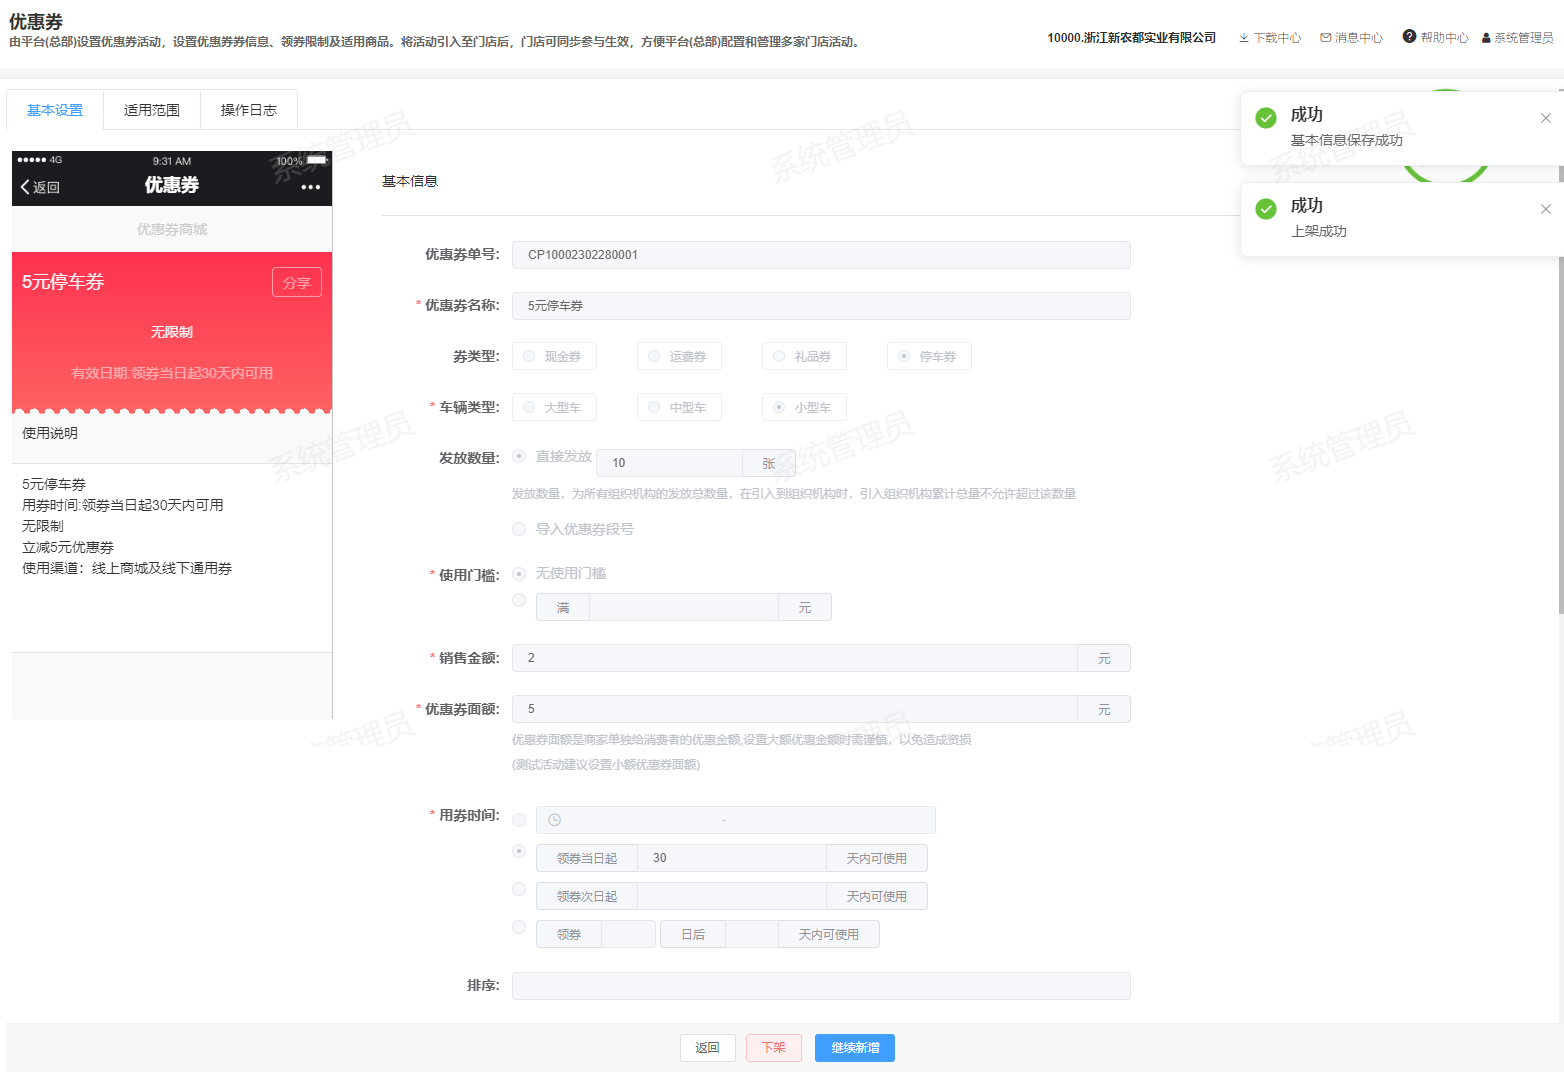Focus the 优惠券面额 input field
Screen dimensions: 1564x1075
[795, 709]
